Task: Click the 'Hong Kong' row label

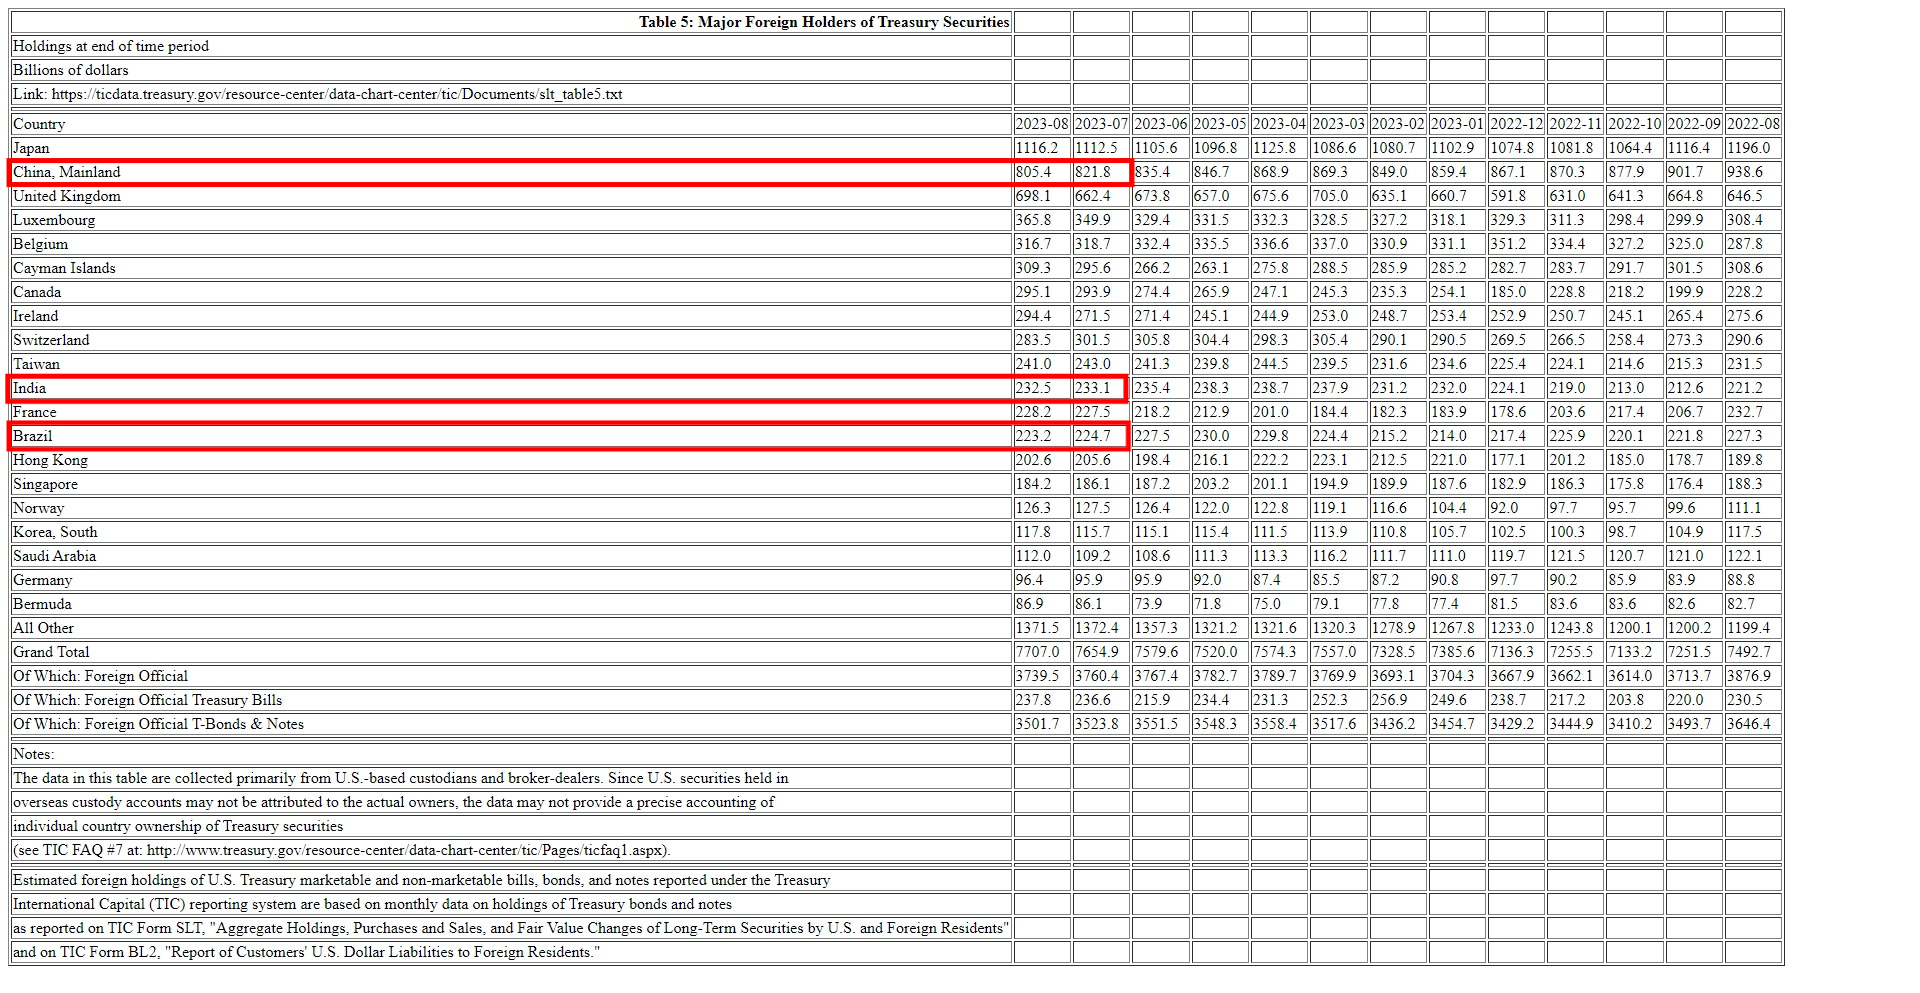Action: coord(511,460)
